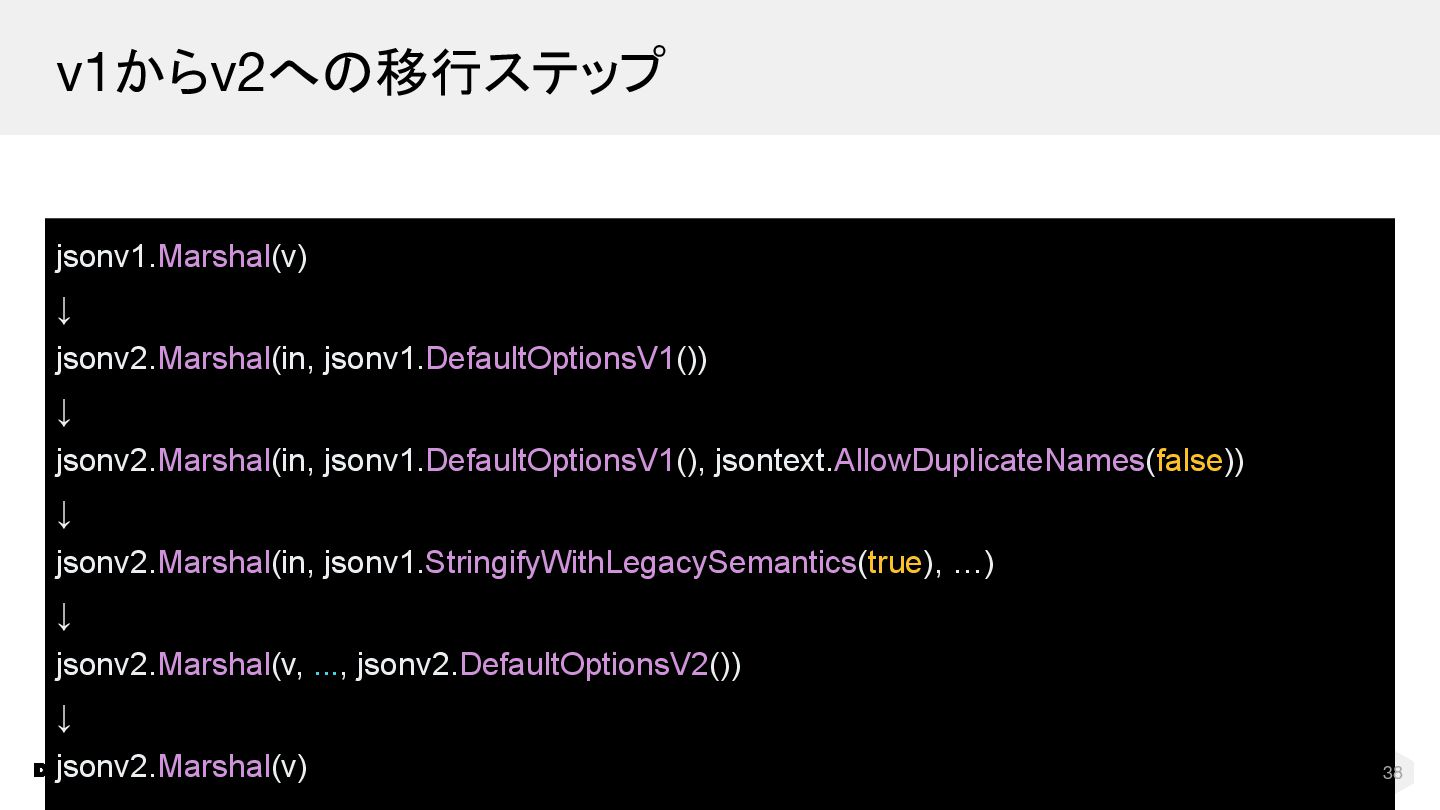1440x810 pixels.
Task: Click the yellow 'false' keyword
Action: [x=1189, y=460]
